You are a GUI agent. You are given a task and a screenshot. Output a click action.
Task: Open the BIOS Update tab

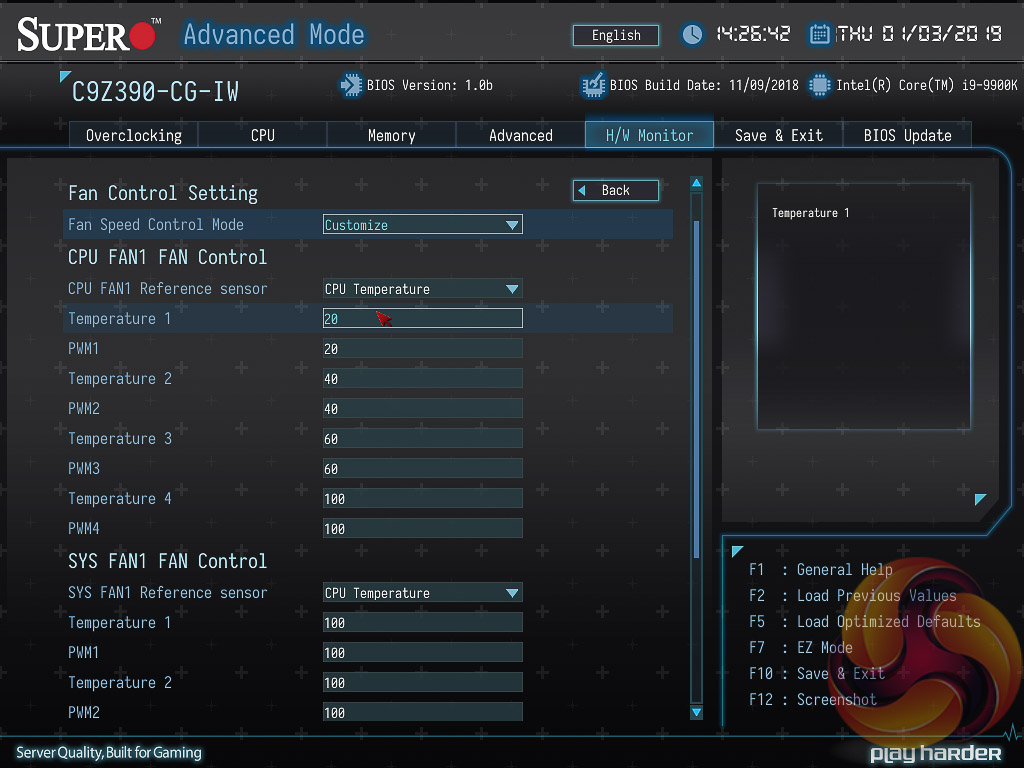[x=907, y=135]
